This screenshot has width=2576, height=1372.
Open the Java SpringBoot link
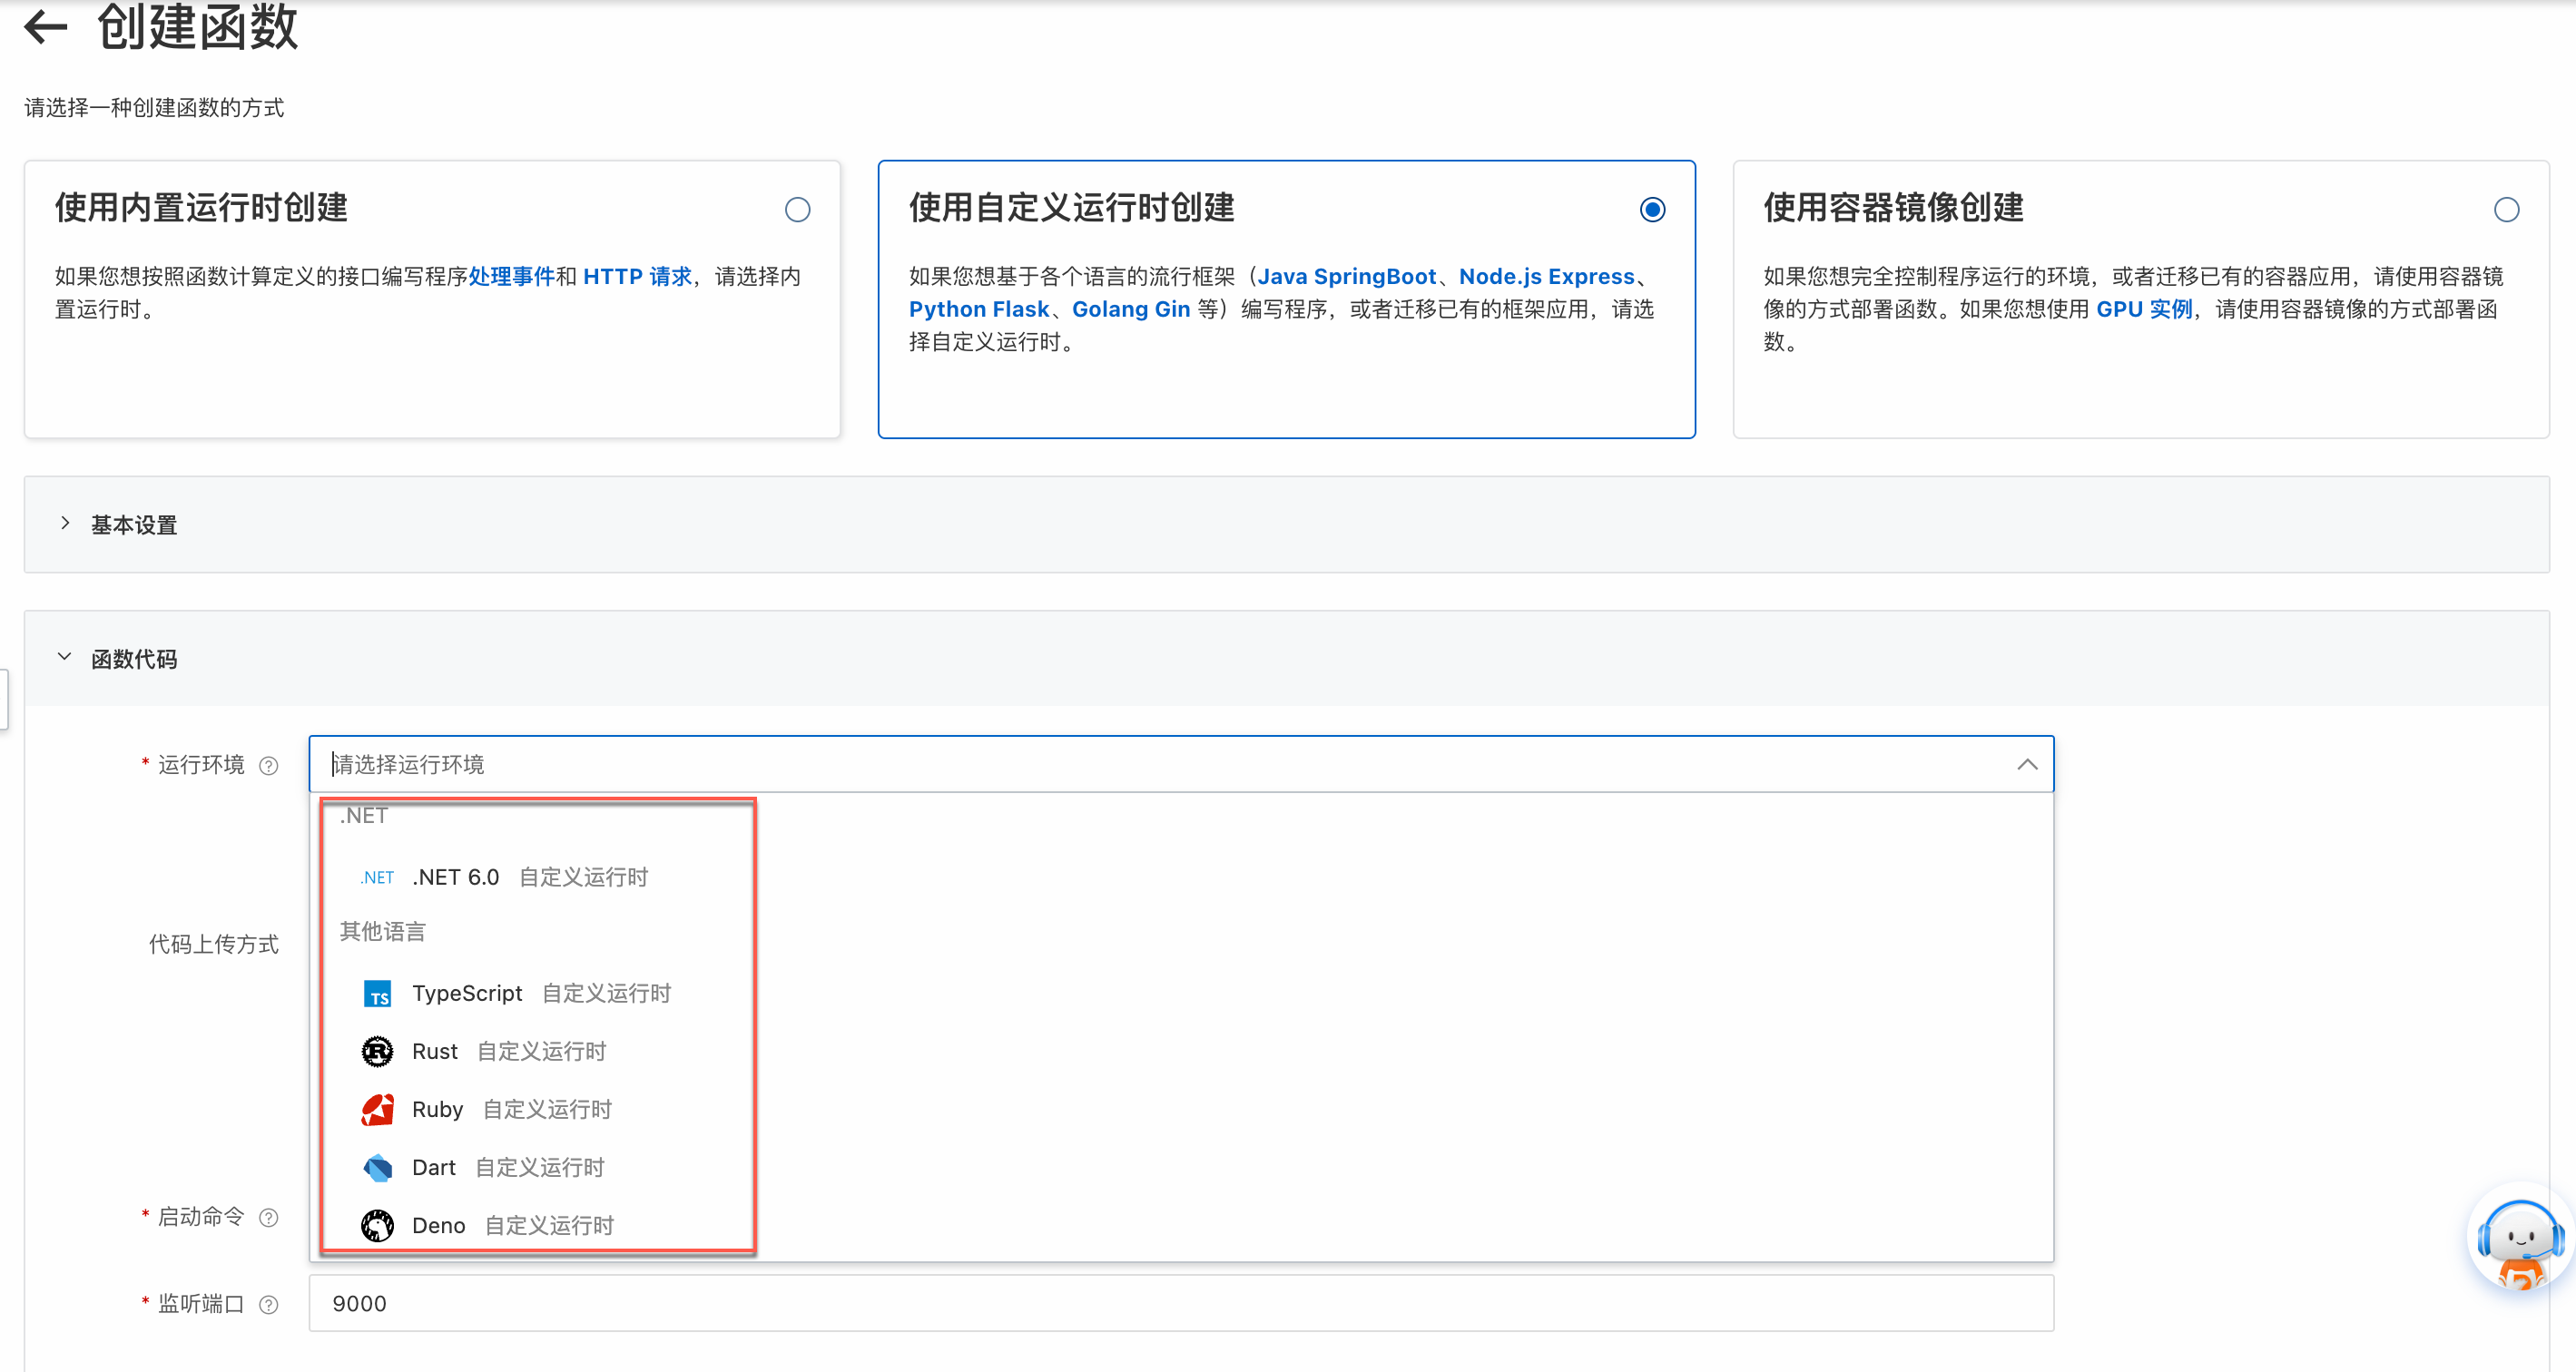1346,277
